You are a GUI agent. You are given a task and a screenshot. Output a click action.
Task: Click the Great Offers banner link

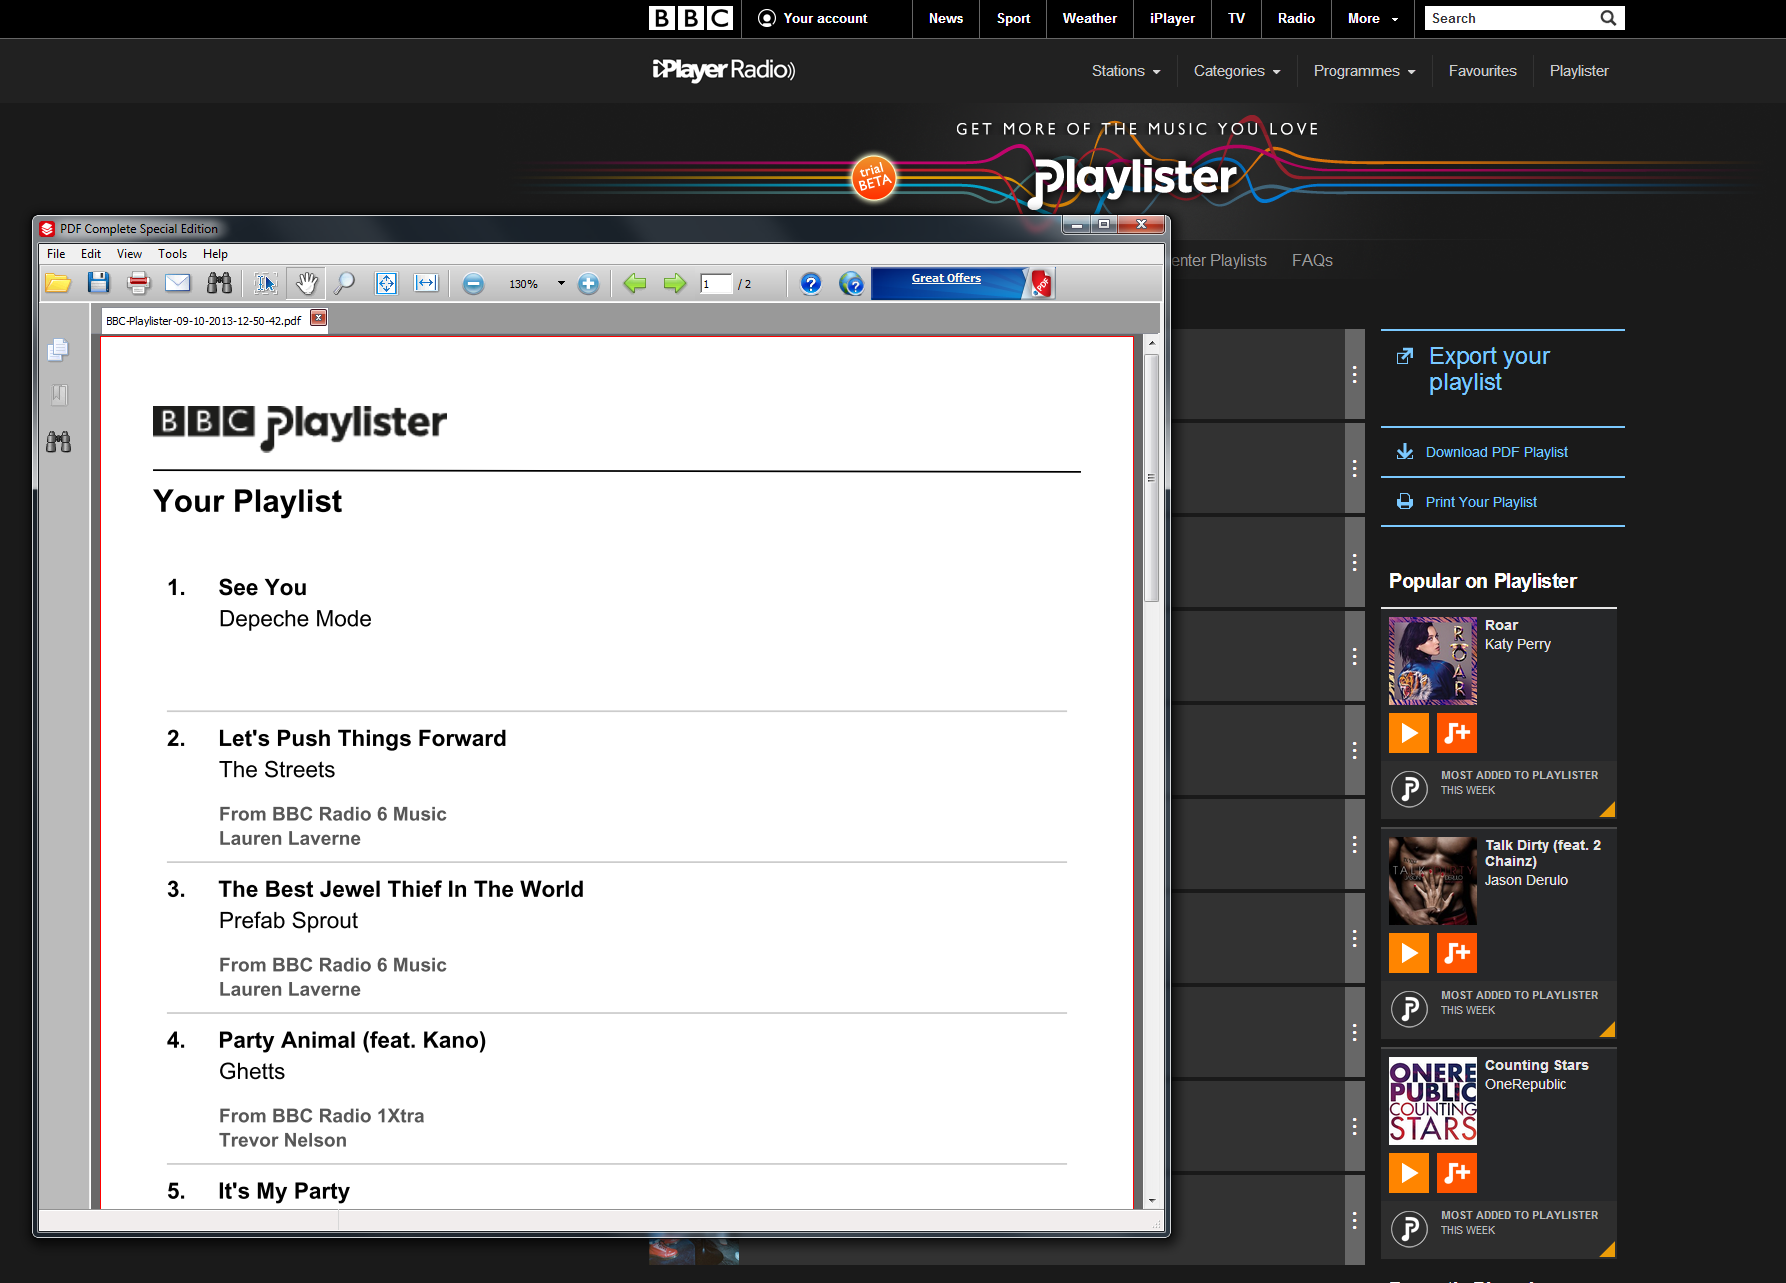click(x=946, y=278)
